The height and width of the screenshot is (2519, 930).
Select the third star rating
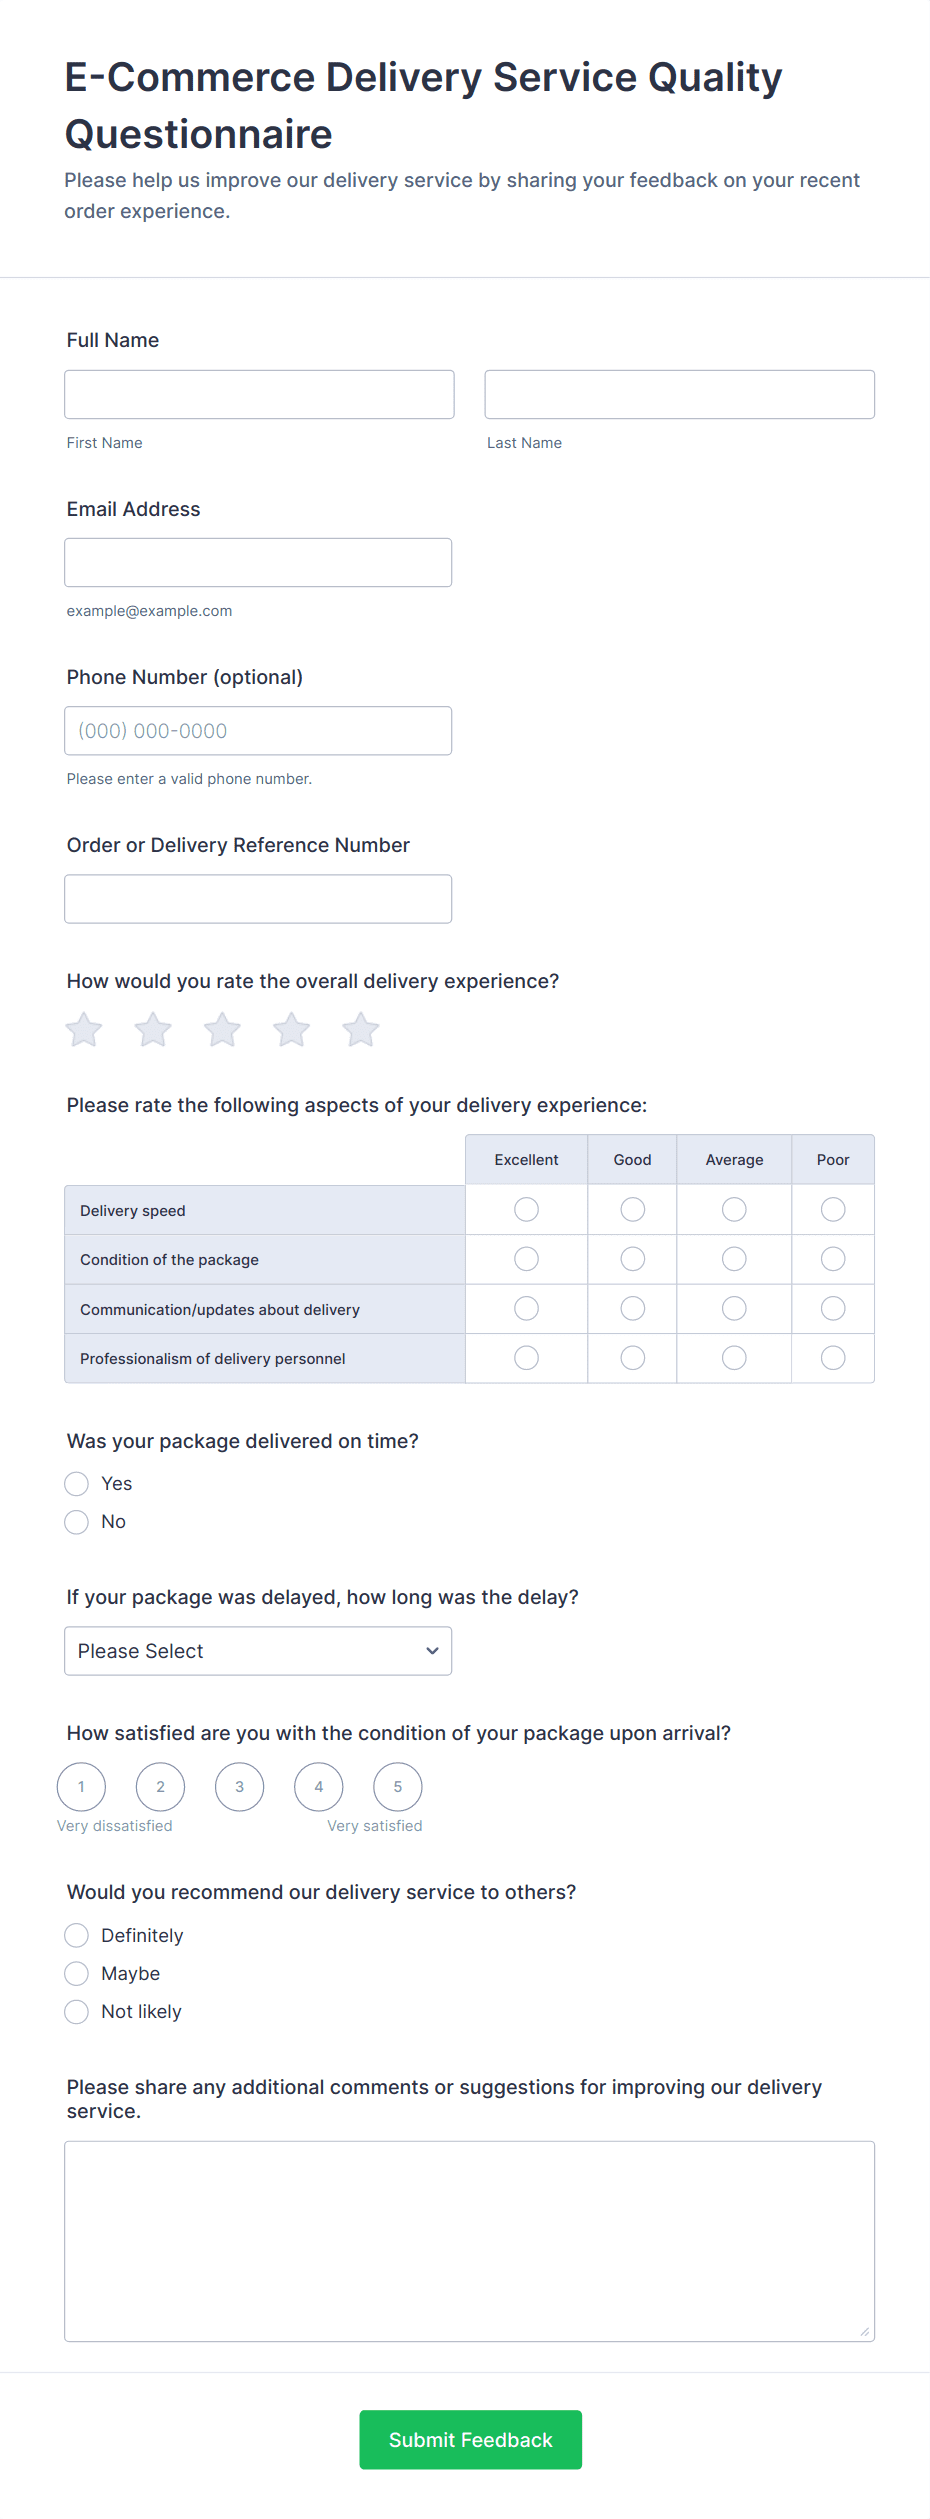(222, 1030)
